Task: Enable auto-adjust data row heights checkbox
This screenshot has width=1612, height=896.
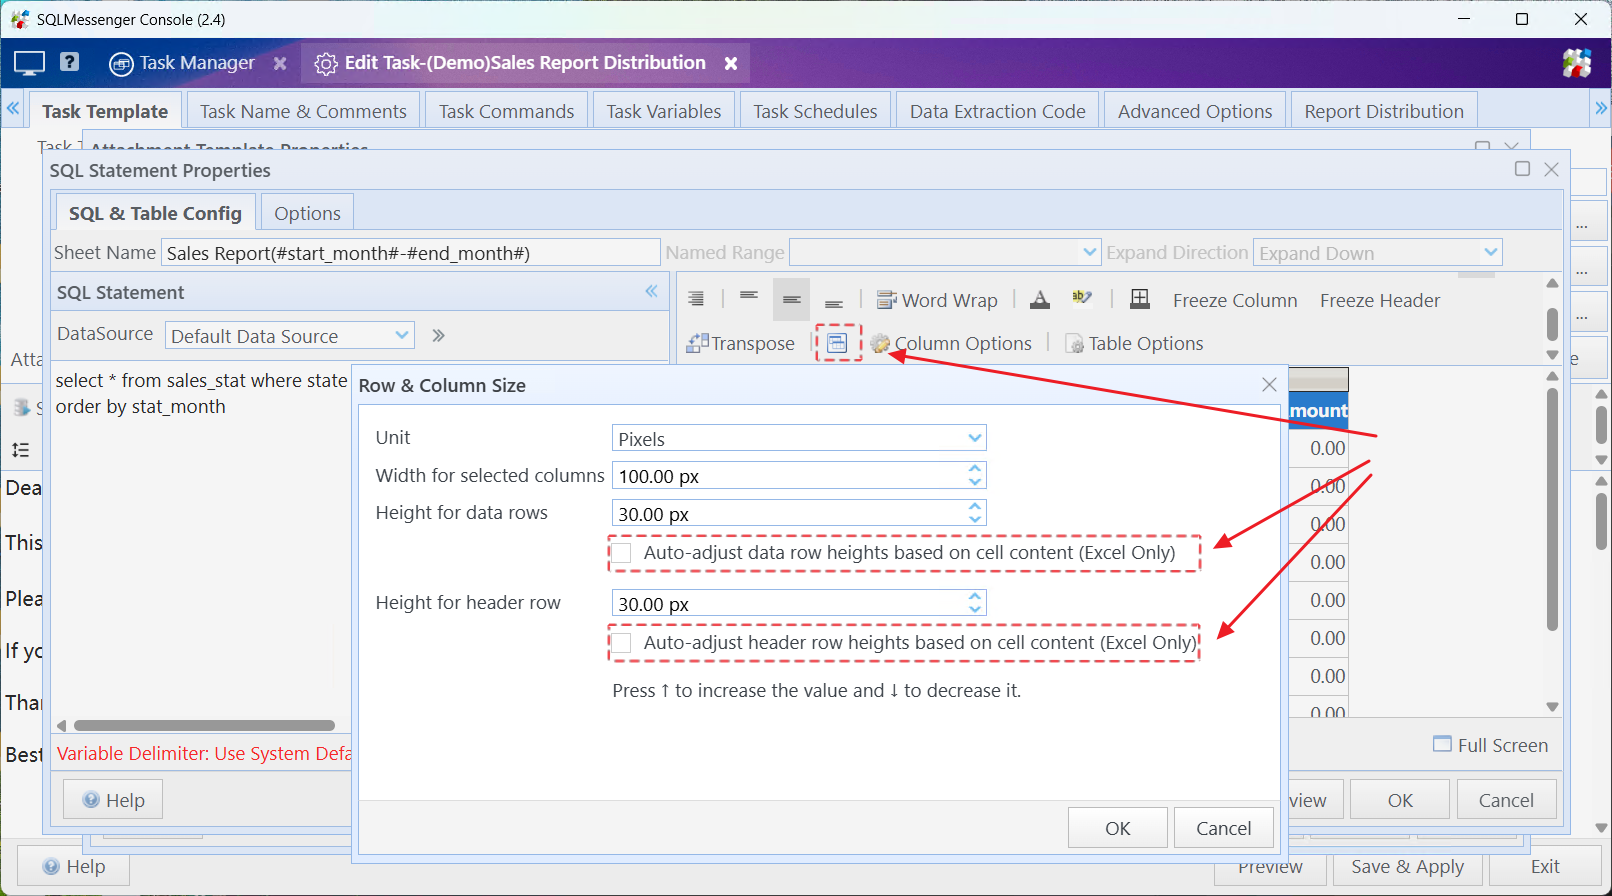Action: [x=622, y=553]
